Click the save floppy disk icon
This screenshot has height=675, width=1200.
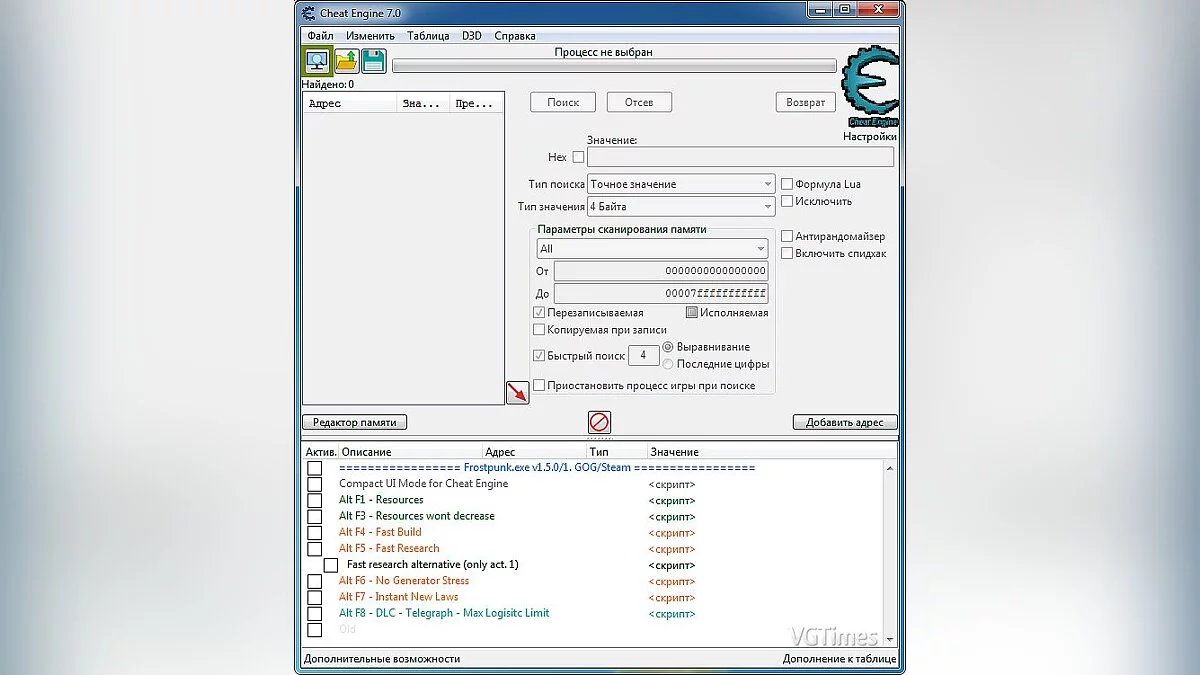tap(374, 61)
